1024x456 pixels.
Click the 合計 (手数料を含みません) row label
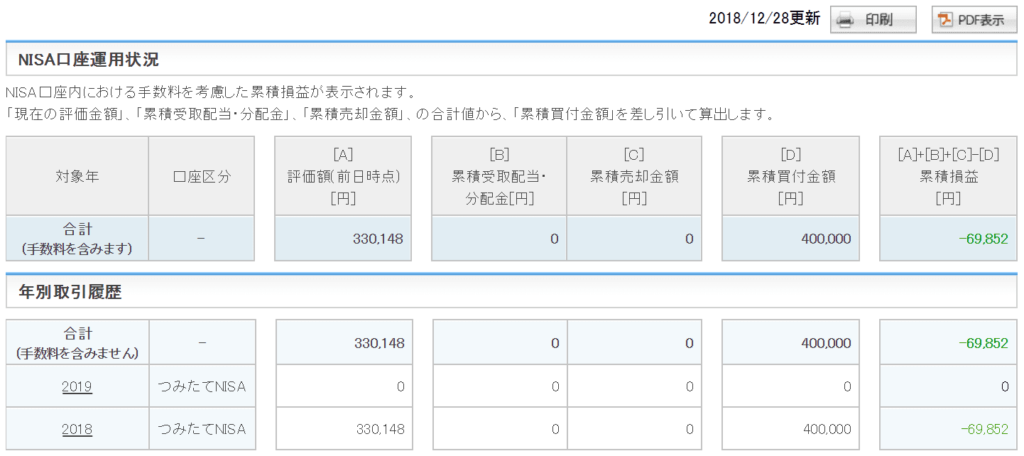pyautogui.click(x=77, y=343)
